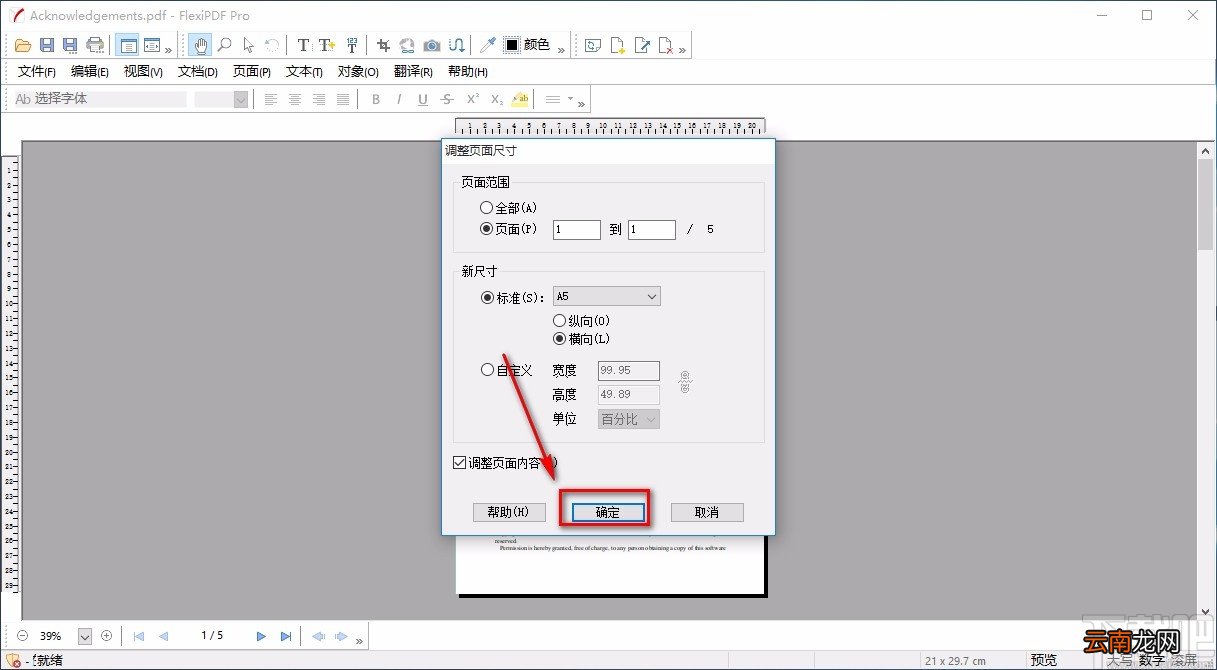Screen dimensions: 1217x670
Task: Click the text highlight ab icon
Action: tap(520, 99)
